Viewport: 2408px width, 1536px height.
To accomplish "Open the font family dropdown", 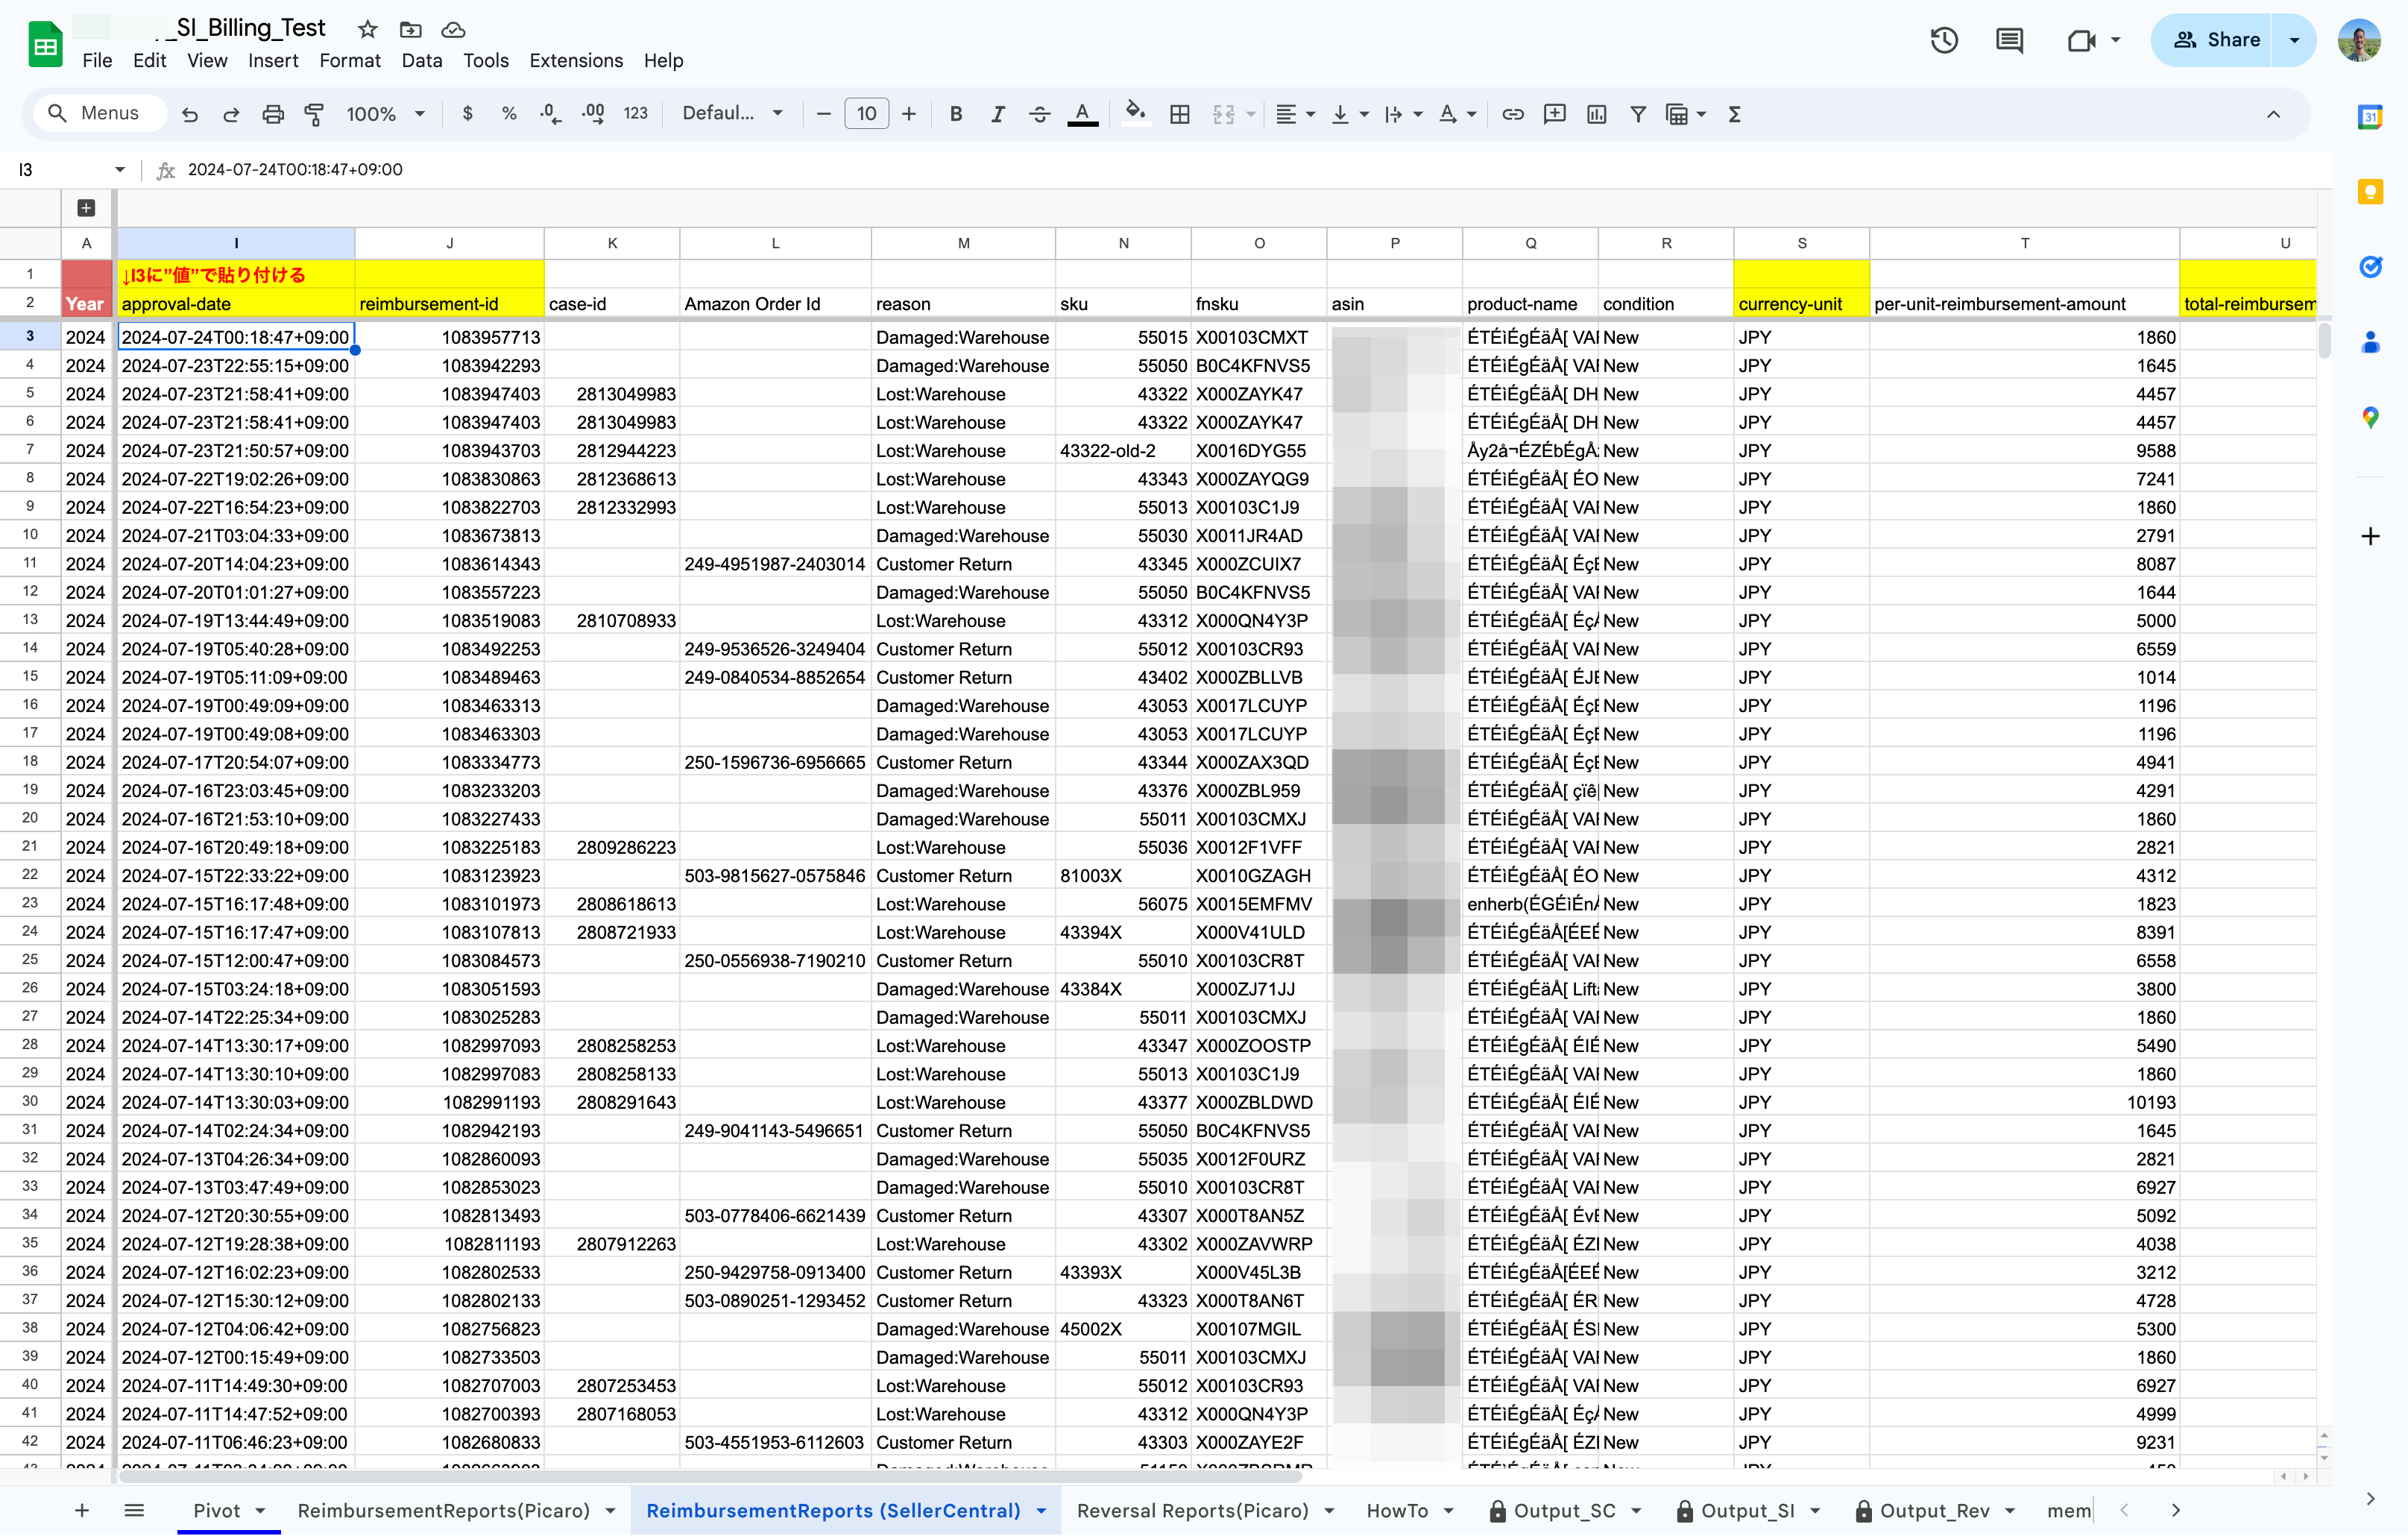I will (732, 114).
